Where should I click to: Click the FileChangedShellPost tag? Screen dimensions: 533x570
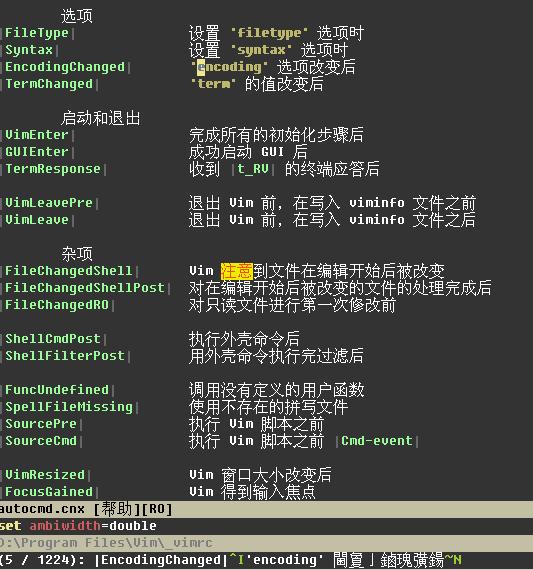pyautogui.click(x=85, y=288)
